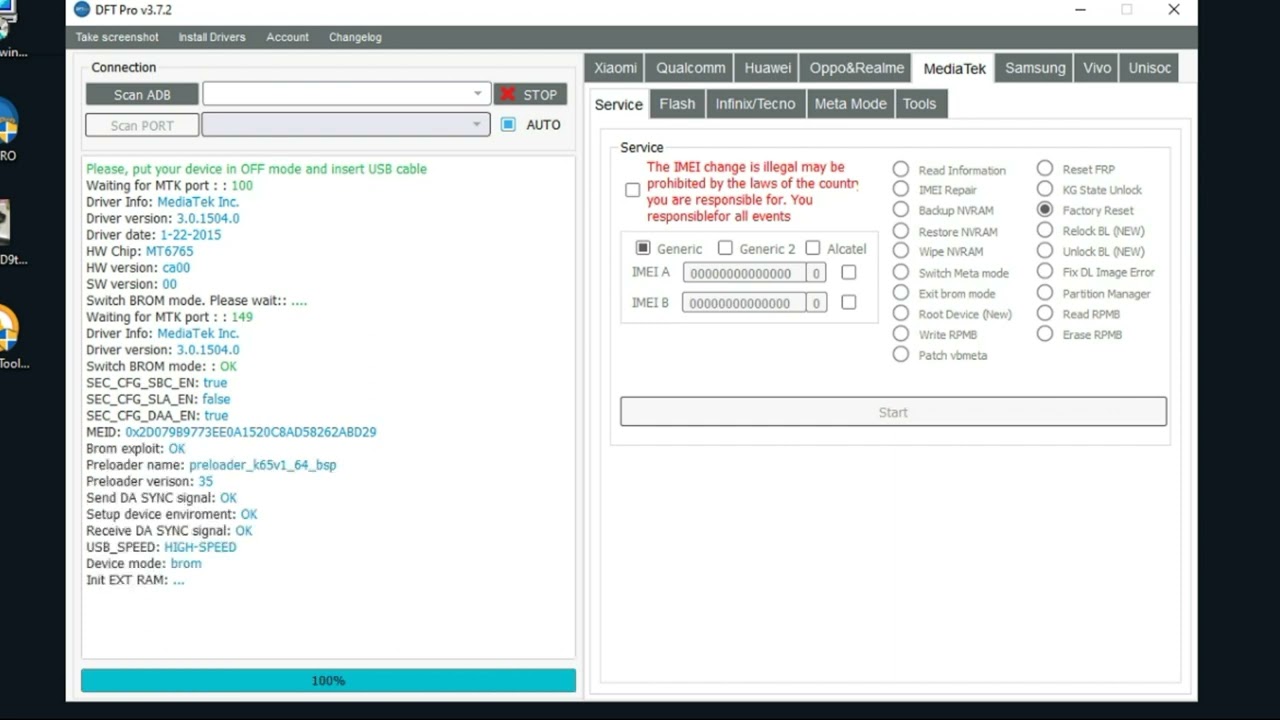Click the 100% progress bar
This screenshot has height=720, width=1280.
(328, 681)
